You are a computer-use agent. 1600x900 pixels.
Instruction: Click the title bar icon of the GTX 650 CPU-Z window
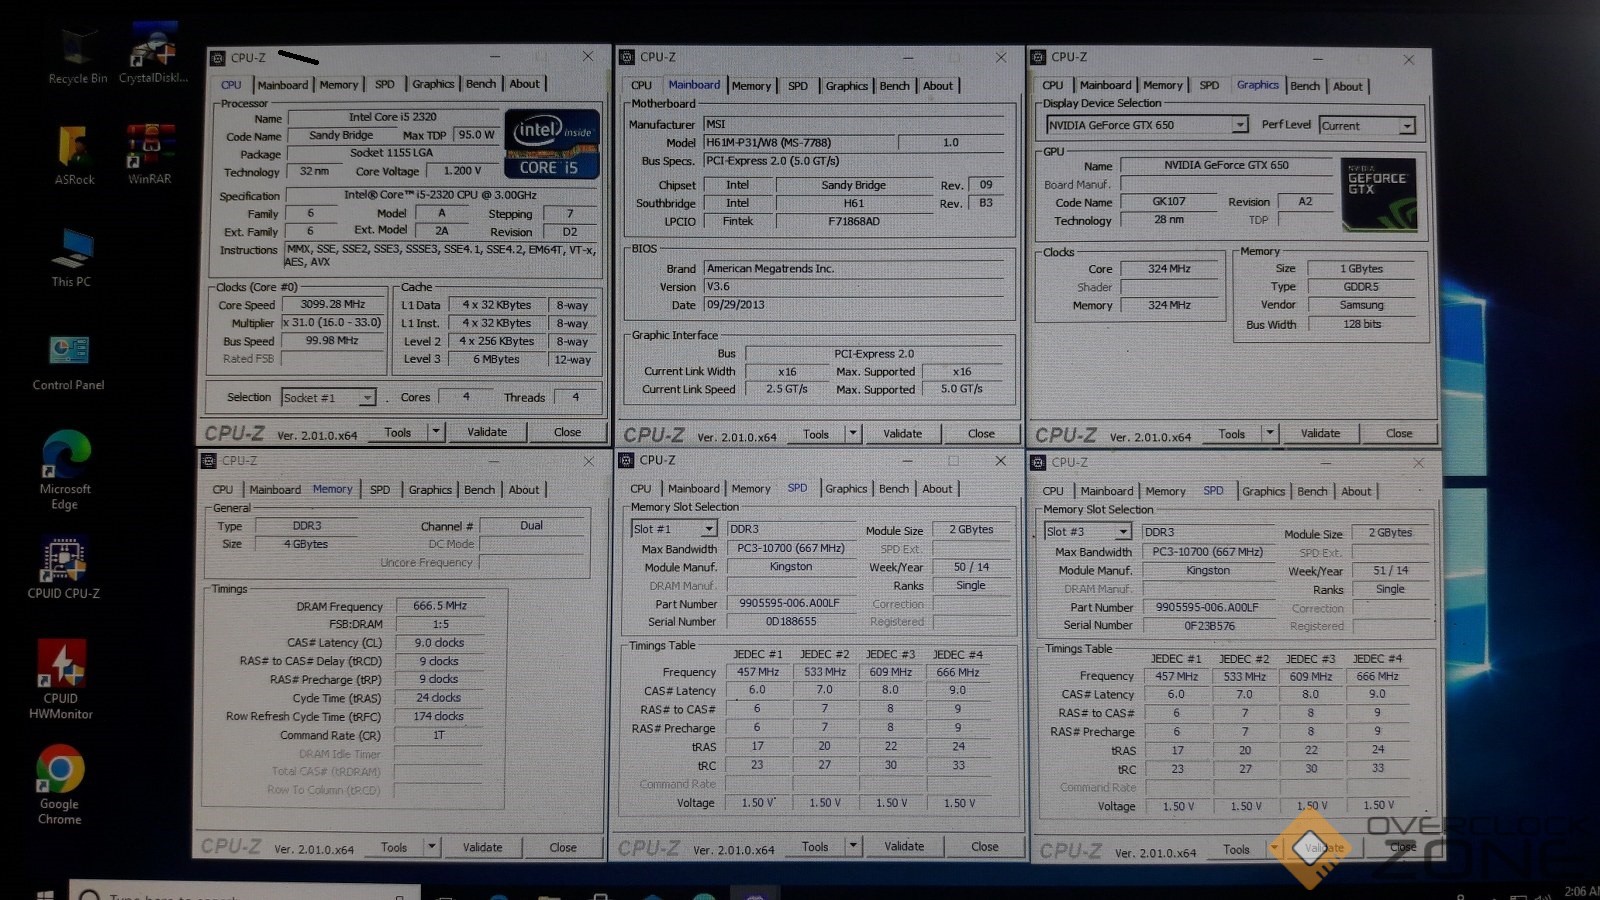click(1038, 57)
